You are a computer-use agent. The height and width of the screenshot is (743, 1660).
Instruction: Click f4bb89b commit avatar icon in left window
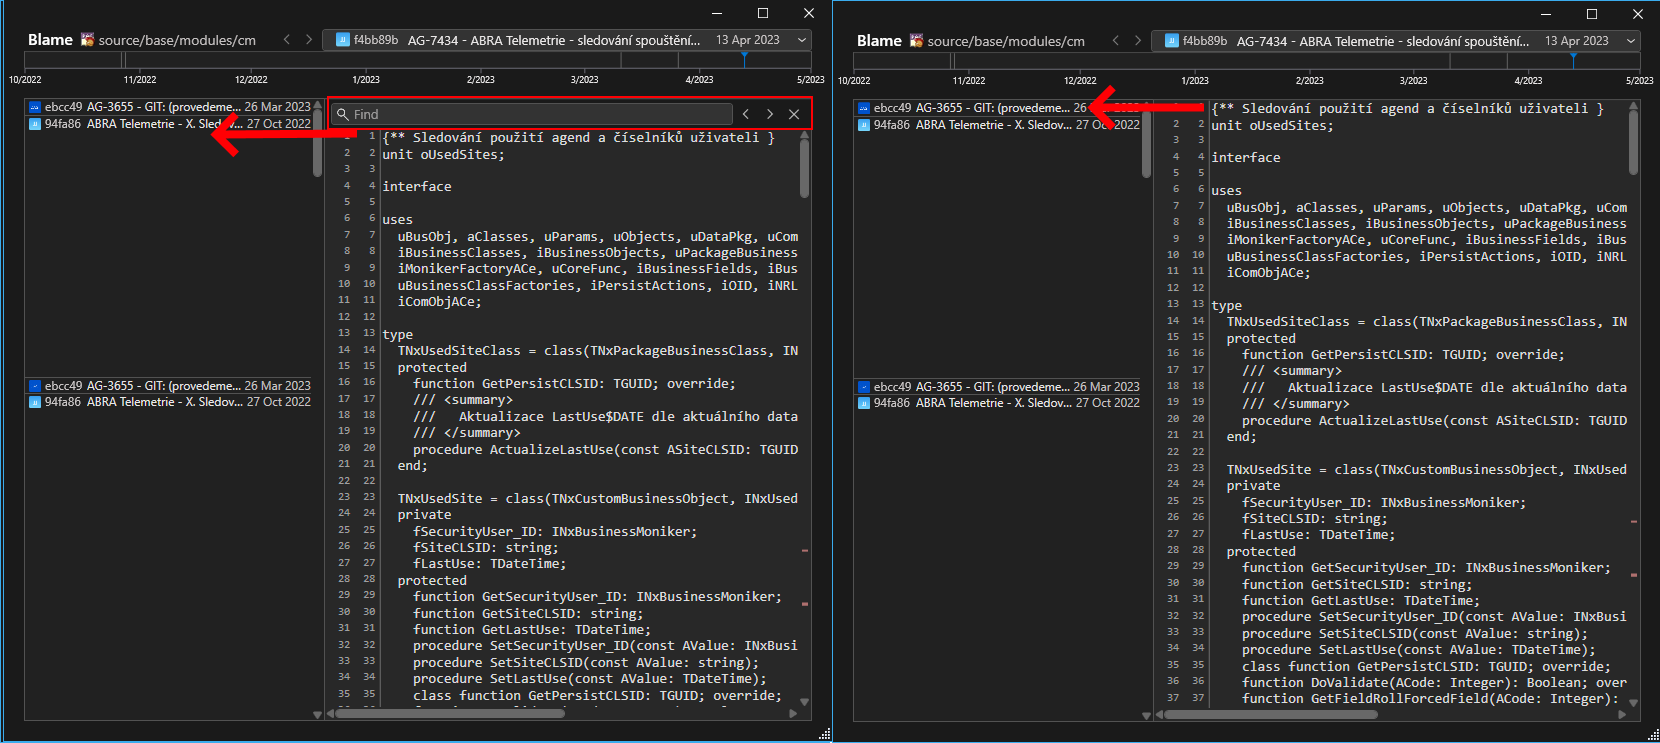click(x=343, y=40)
